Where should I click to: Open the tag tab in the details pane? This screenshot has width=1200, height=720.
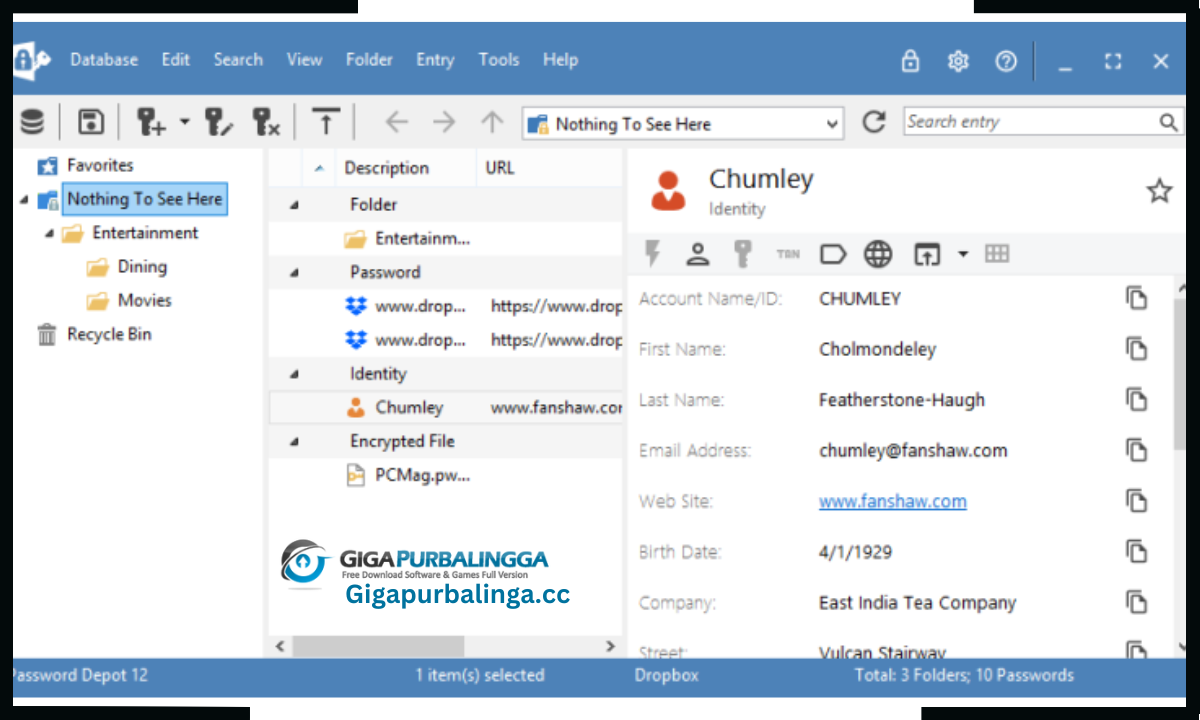[832, 254]
